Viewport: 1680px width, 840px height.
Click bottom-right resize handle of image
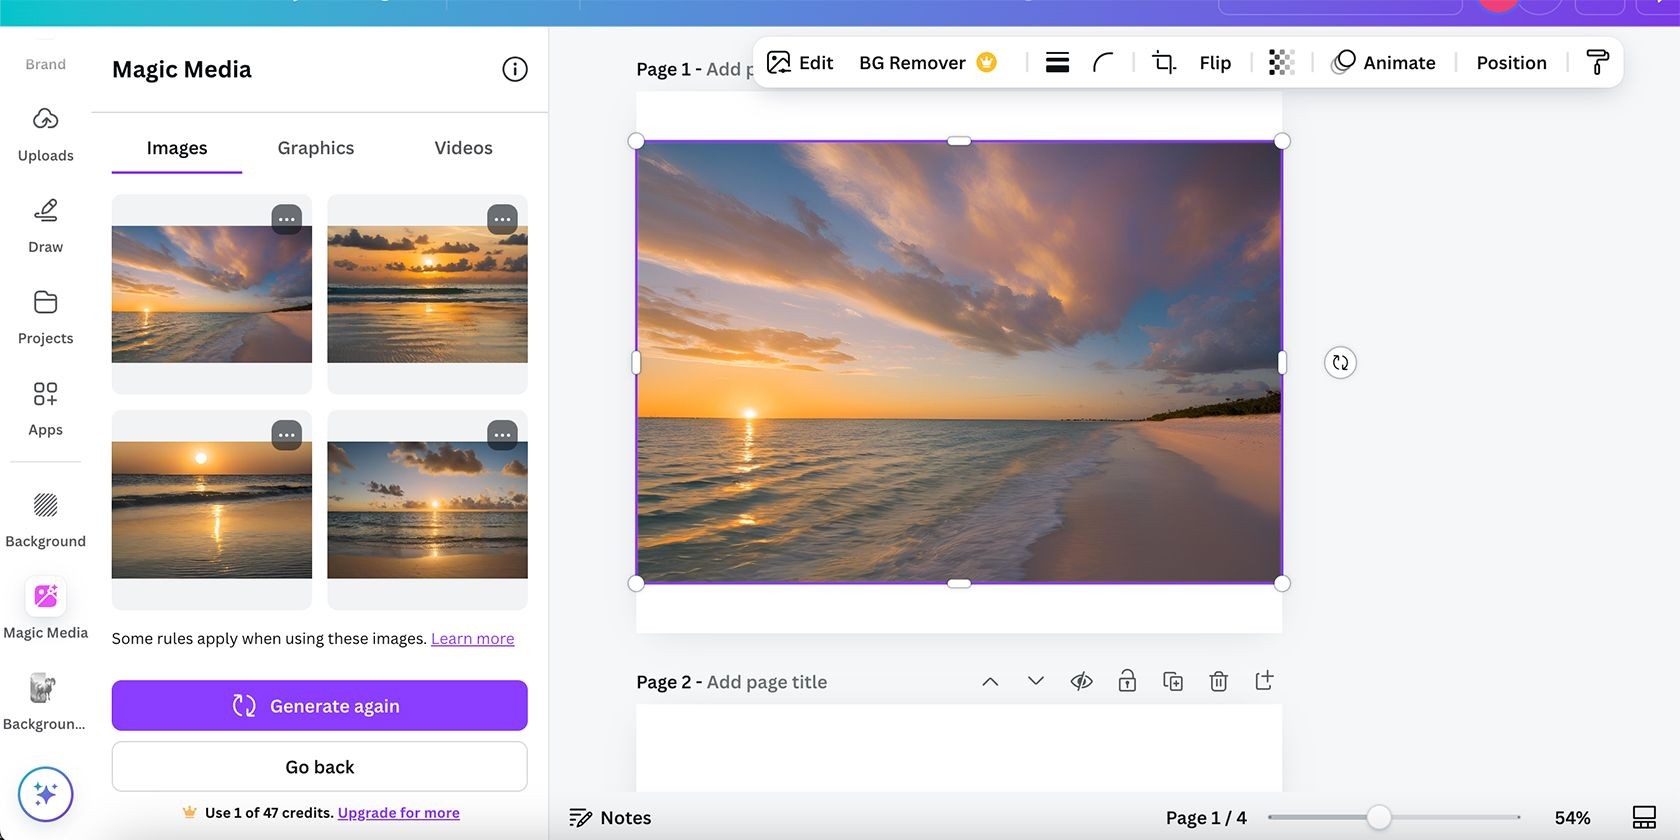(x=1282, y=583)
